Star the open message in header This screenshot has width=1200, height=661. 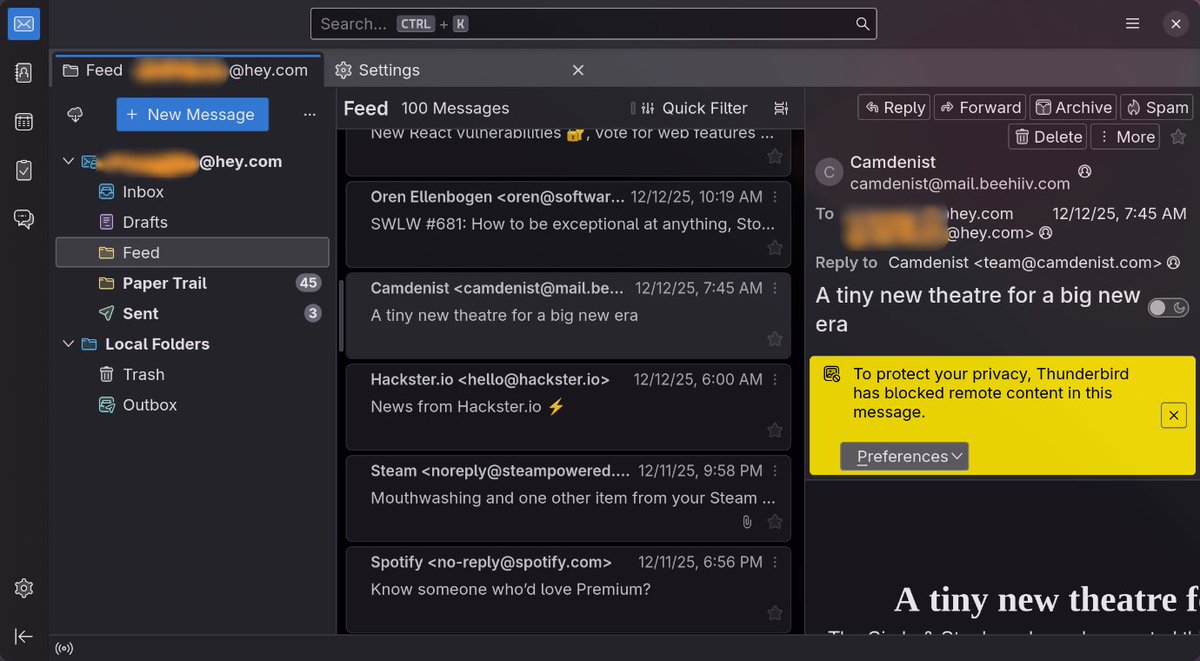click(1178, 137)
